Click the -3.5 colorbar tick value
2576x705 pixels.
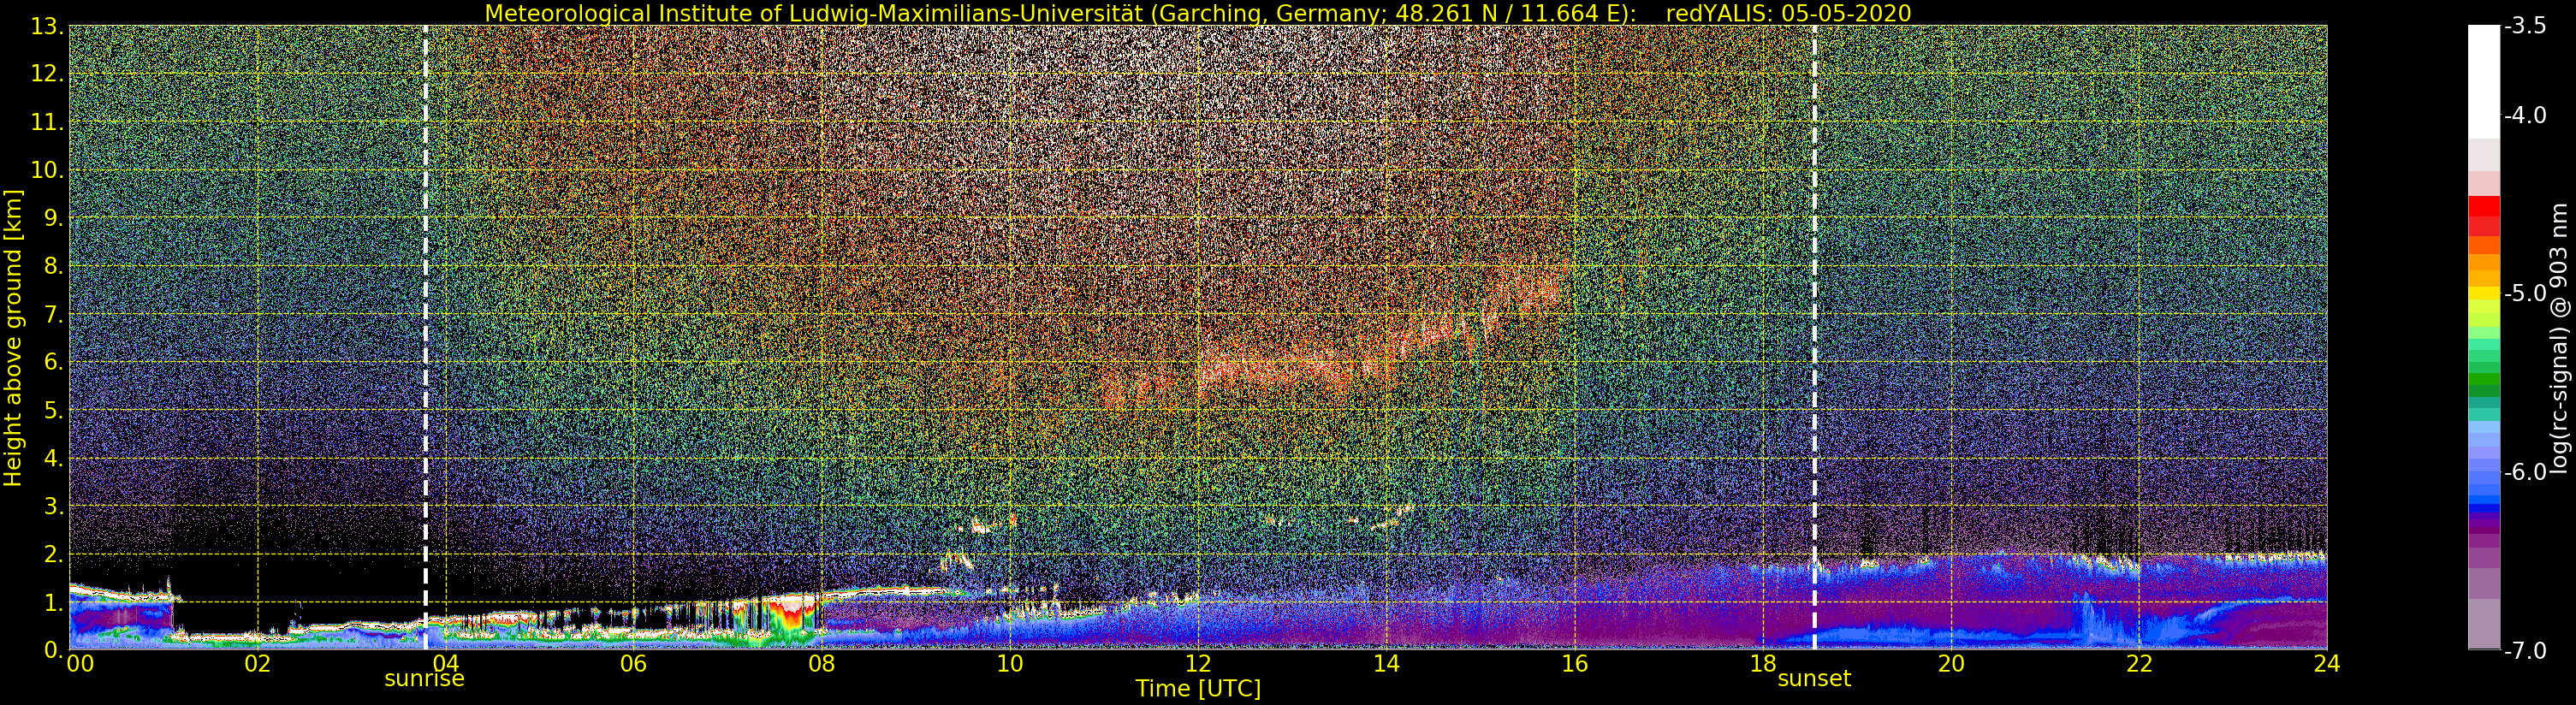2524,26
